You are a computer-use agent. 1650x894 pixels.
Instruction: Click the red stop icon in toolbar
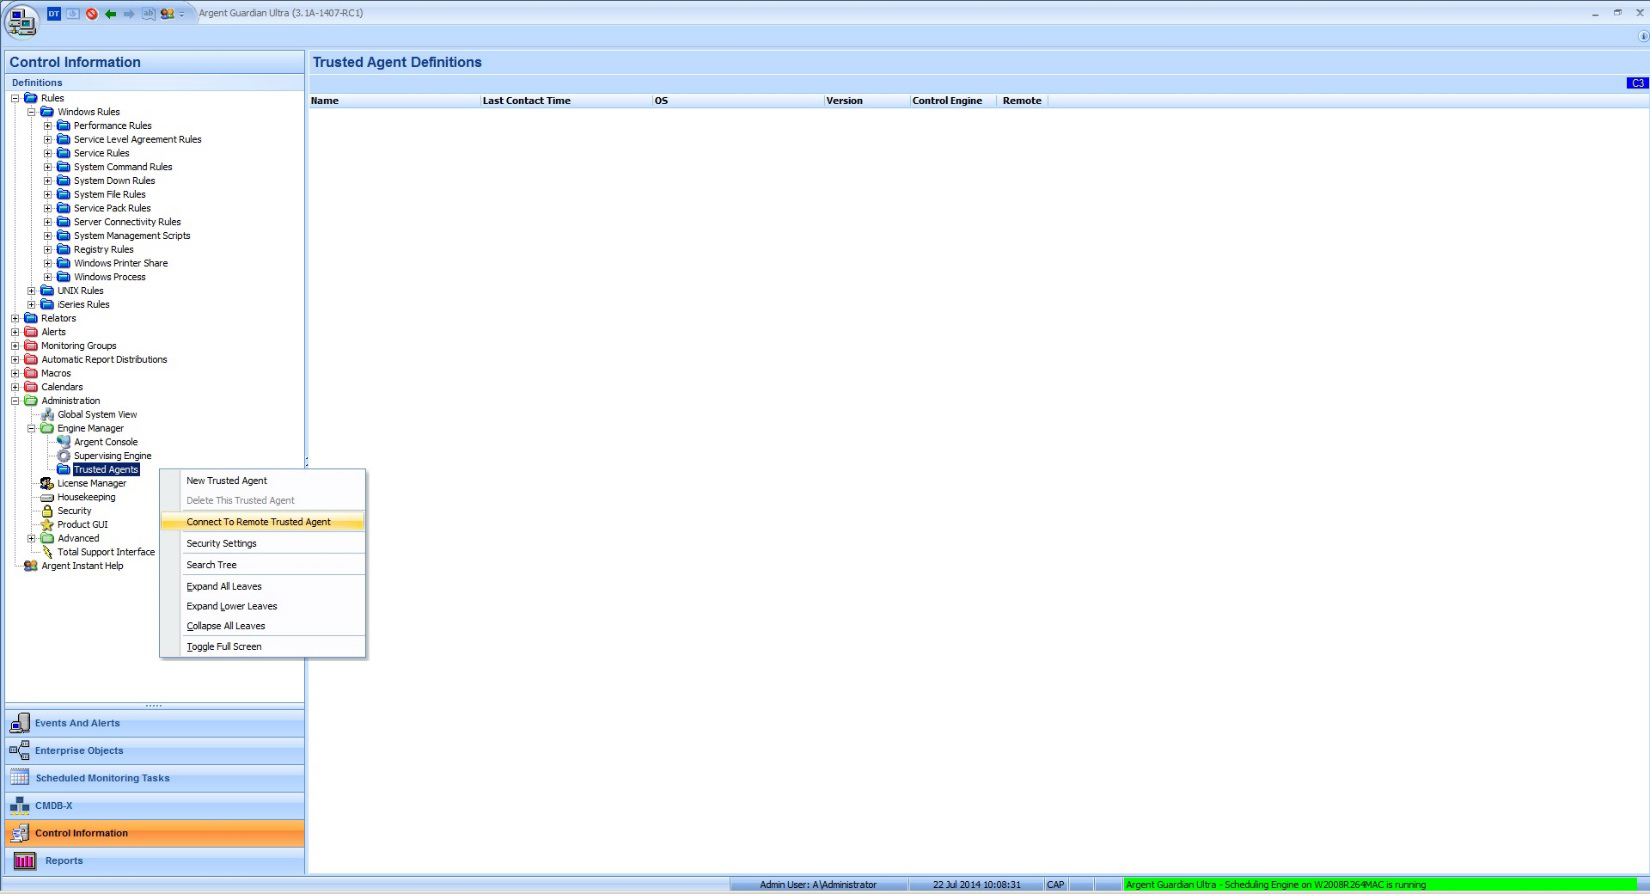92,14
